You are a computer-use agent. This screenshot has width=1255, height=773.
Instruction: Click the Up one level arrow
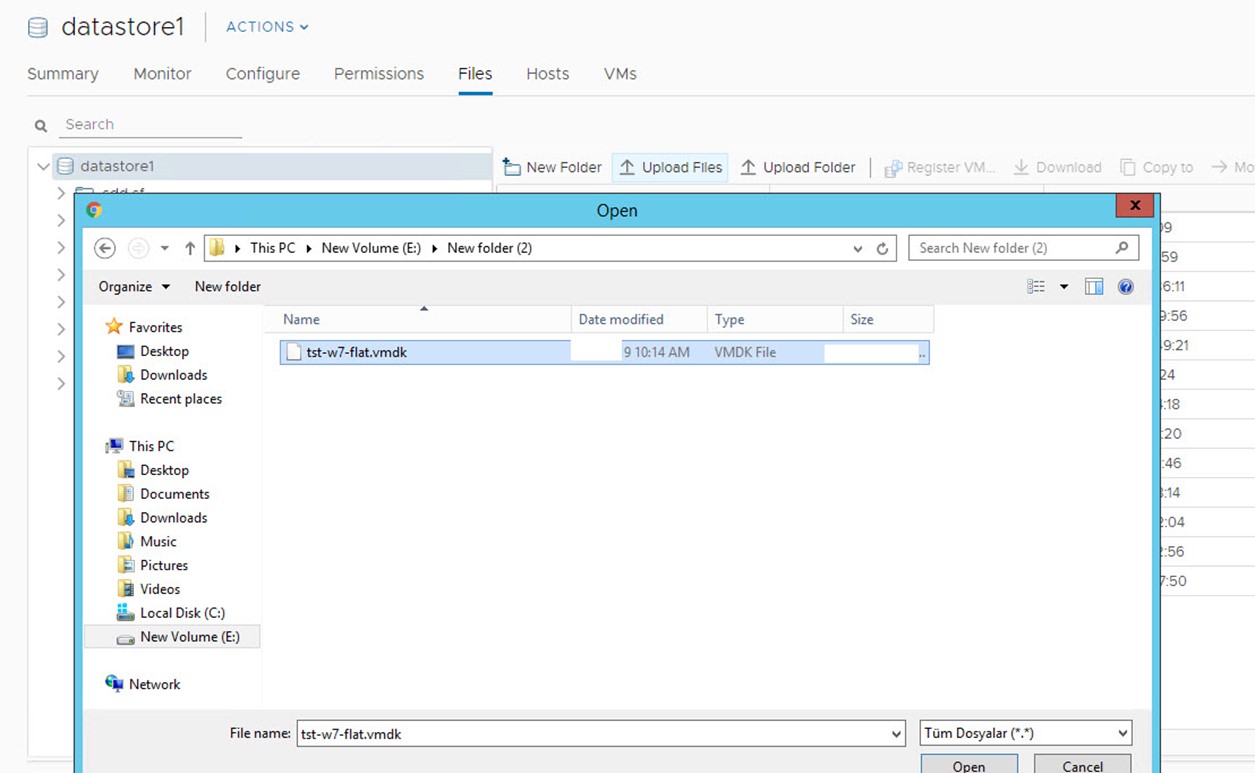coord(190,248)
